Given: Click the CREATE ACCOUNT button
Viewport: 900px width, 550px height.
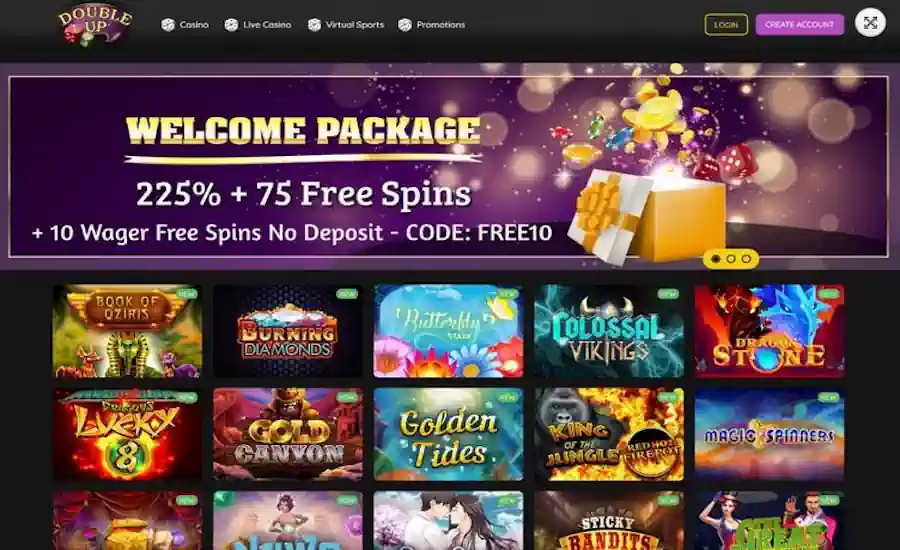Looking at the screenshot, I should pos(800,25).
